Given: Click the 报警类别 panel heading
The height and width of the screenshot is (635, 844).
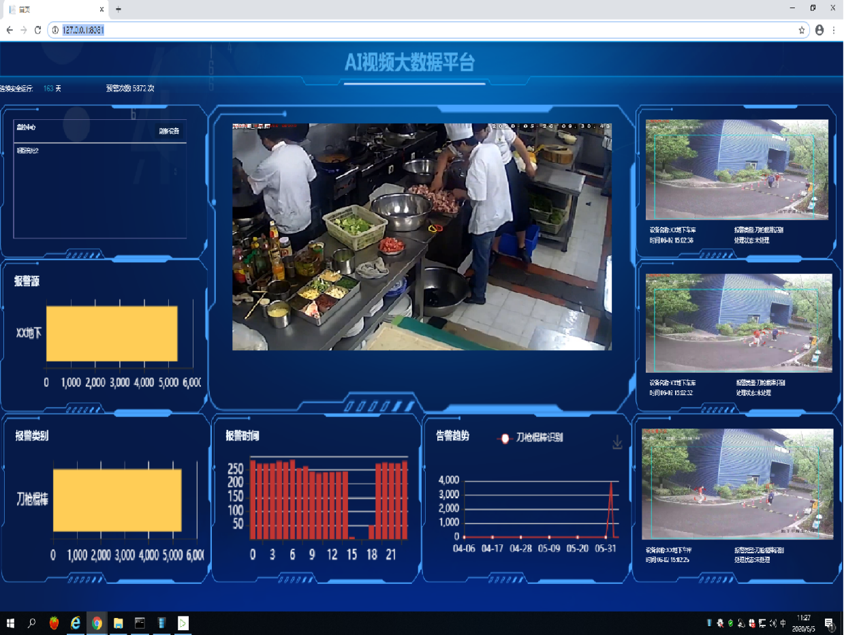Looking at the screenshot, I should [x=32, y=436].
